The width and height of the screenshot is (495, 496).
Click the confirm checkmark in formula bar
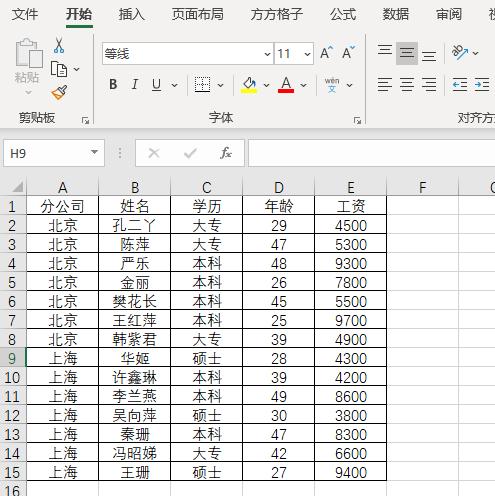pyautogui.click(x=190, y=153)
